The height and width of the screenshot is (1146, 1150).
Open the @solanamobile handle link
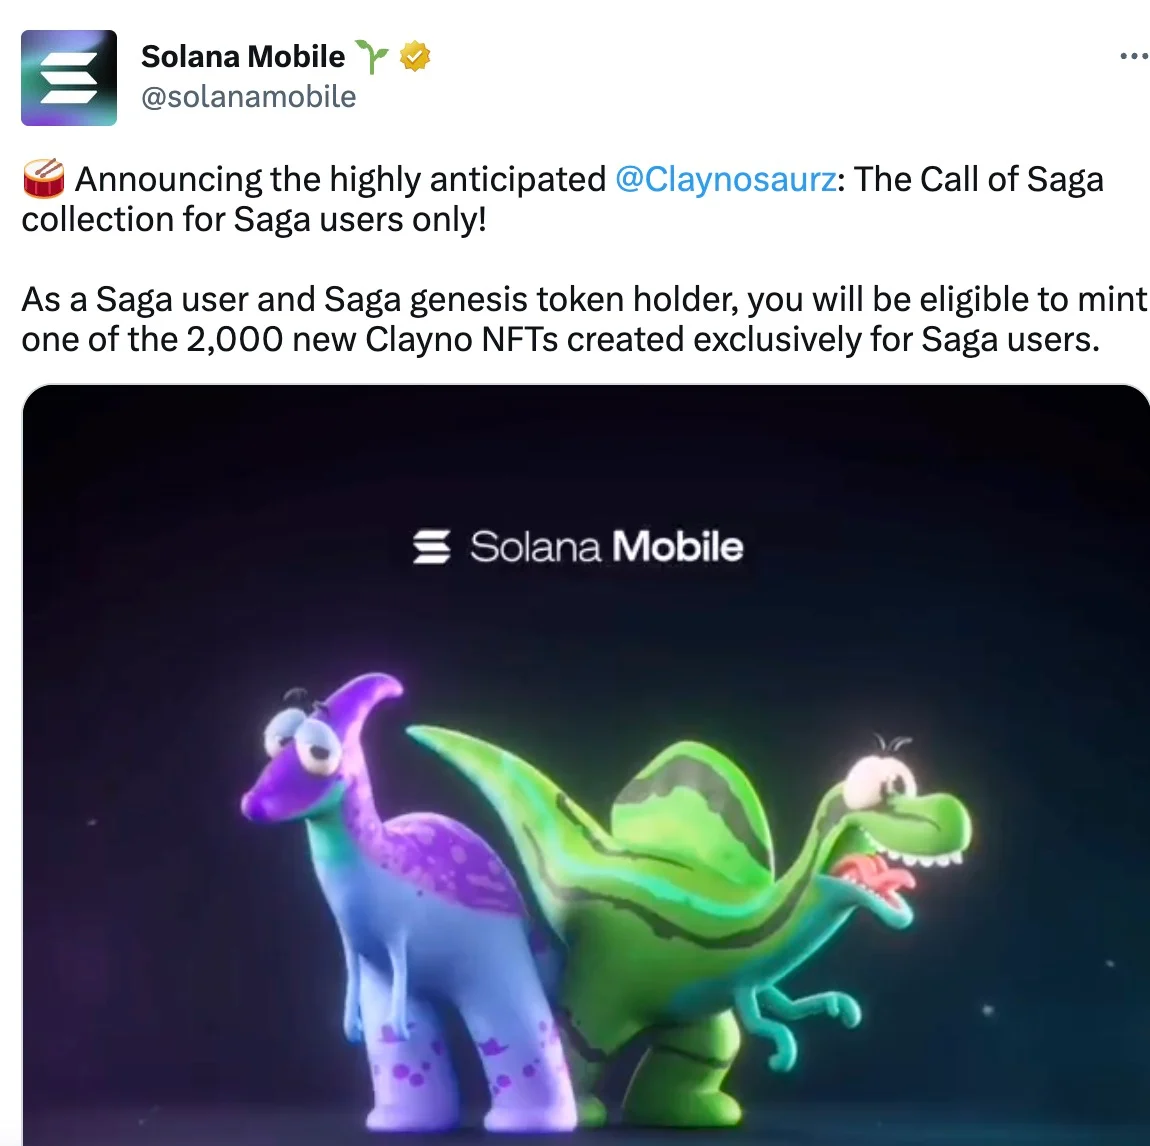249,97
